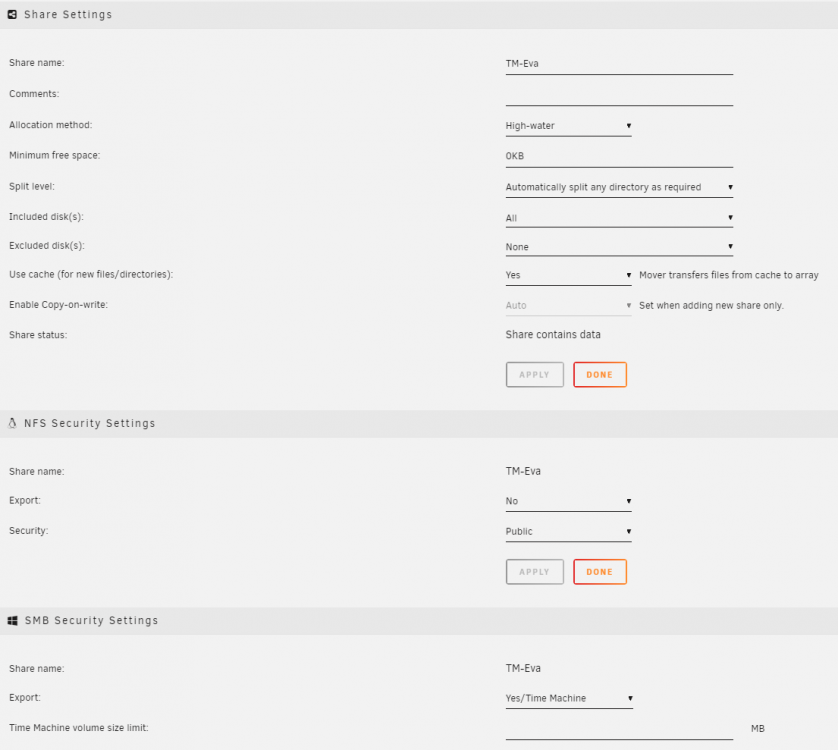Open the Included disk(s) All dropdown

(x=619, y=218)
